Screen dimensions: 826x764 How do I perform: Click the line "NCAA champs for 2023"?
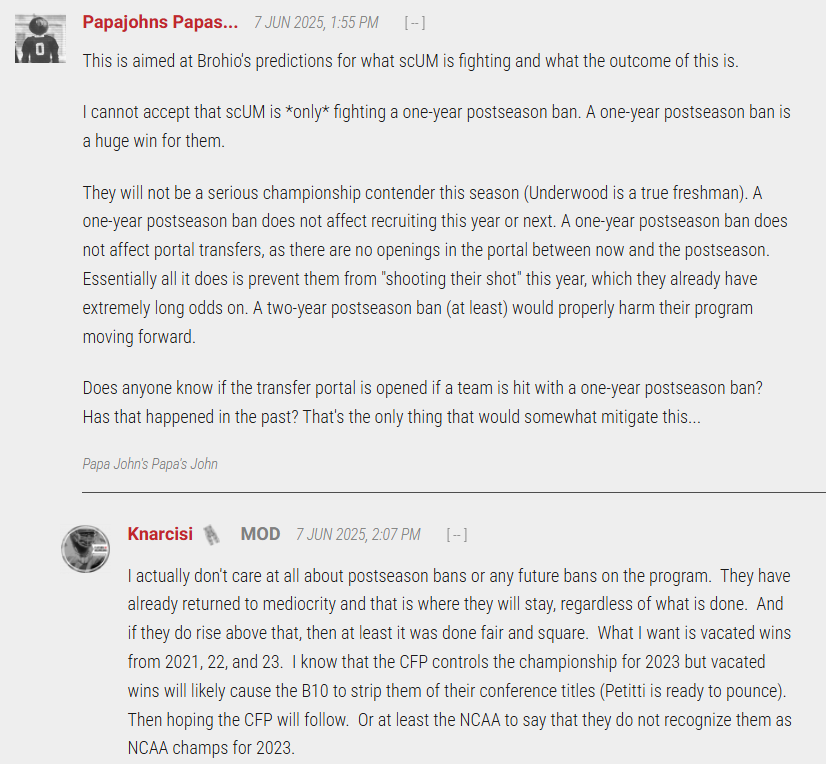click(211, 748)
